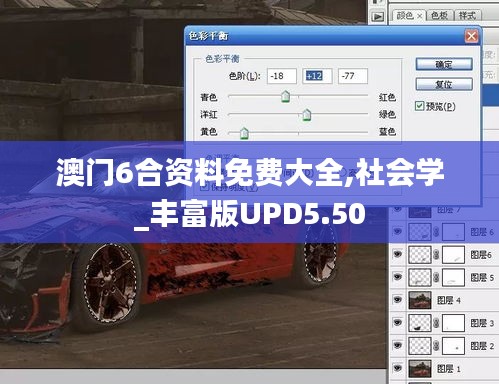The height and width of the screenshot is (384, 499).
Task: Click the 青色 label in color balance
Action: pyautogui.click(x=209, y=97)
